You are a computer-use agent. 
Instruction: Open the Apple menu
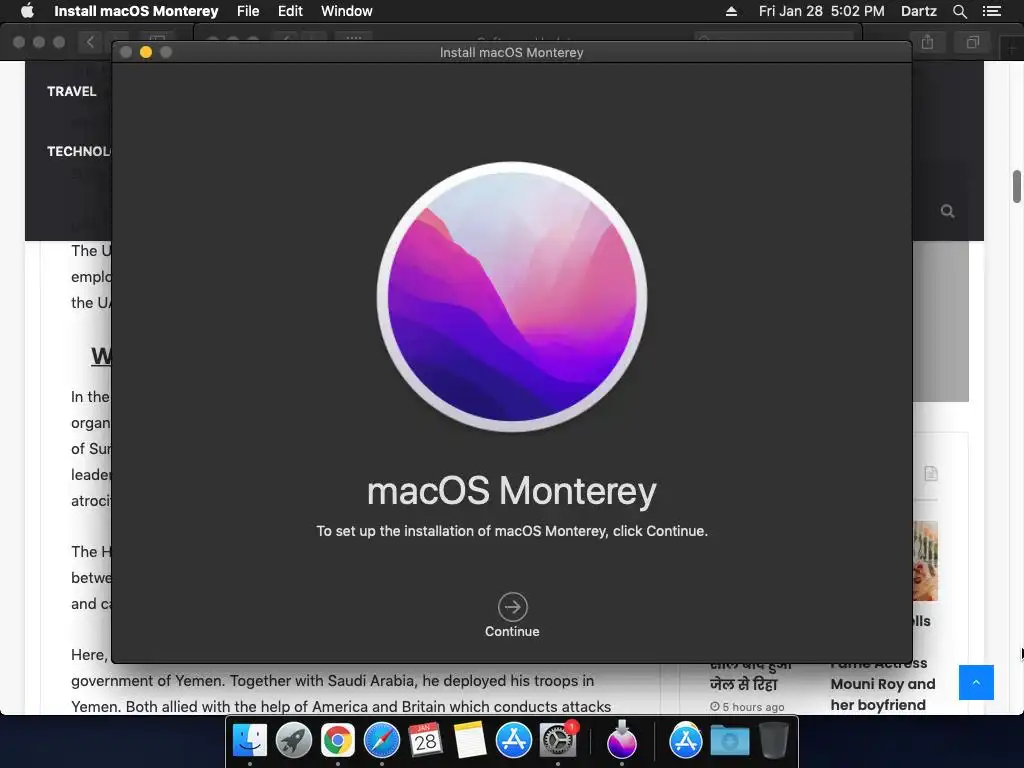[x=27, y=11]
